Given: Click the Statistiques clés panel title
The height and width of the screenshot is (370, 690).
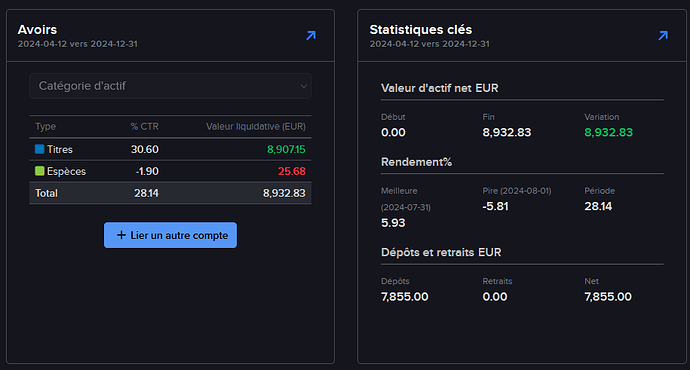Looking at the screenshot, I should coord(421,29).
